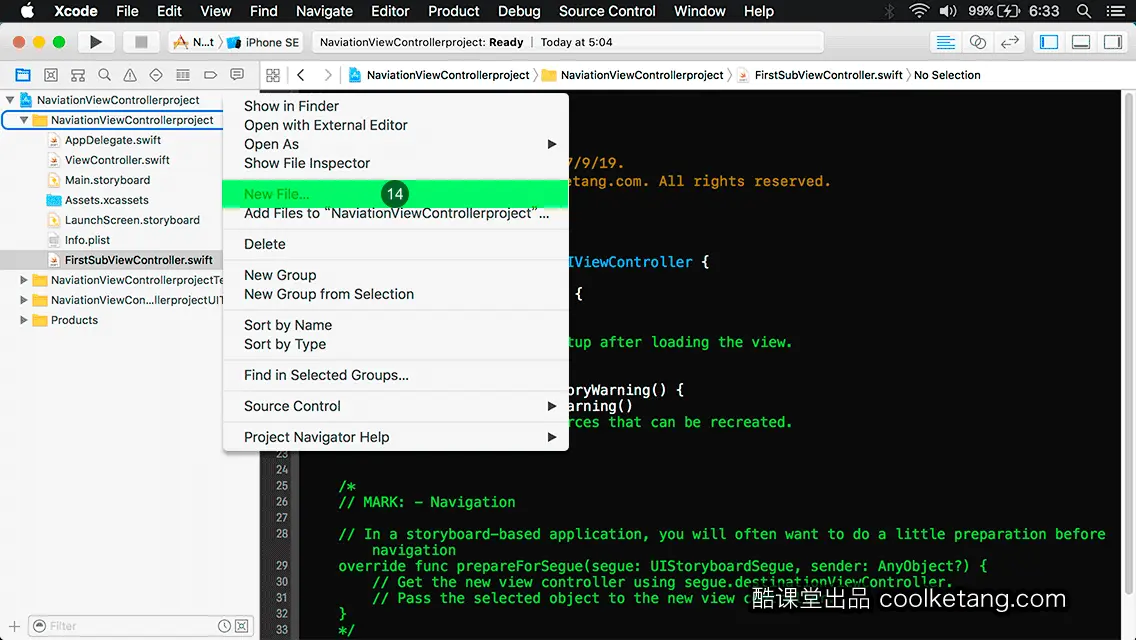Collapse the root NaviationViewControllerproject project
The height and width of the screenshot is (640, 1136).
(x=10, y=100)
